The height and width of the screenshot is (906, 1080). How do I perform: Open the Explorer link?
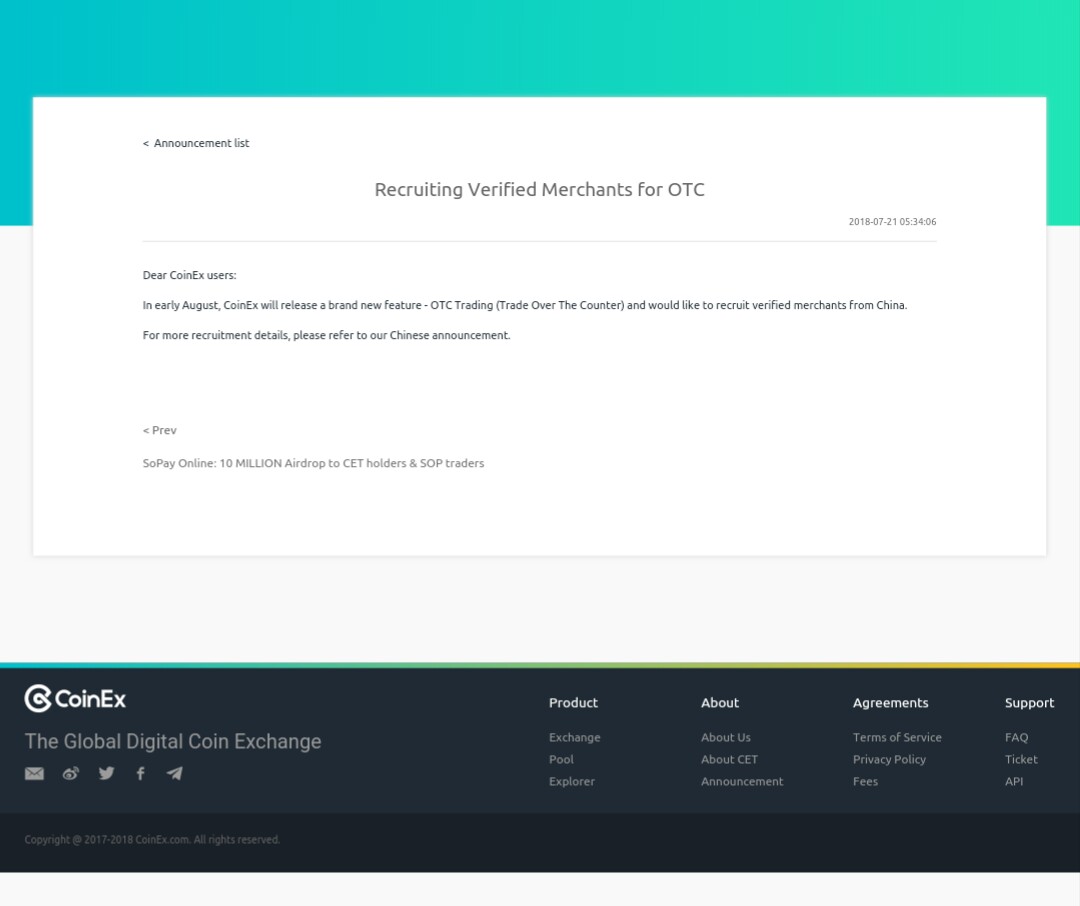(x=571, y=781)
